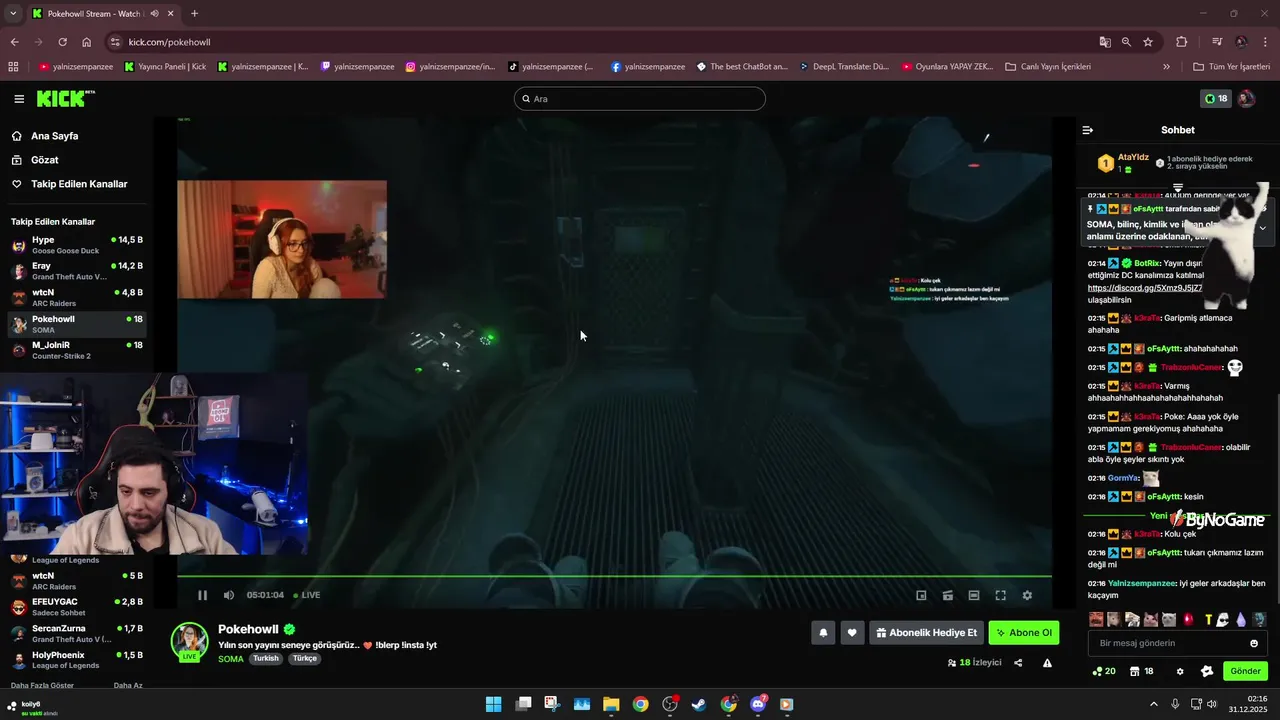This screenshot has width=1280, height=720.
Task: Report stream using warning triangle icon
Action: pos(1047,662)
